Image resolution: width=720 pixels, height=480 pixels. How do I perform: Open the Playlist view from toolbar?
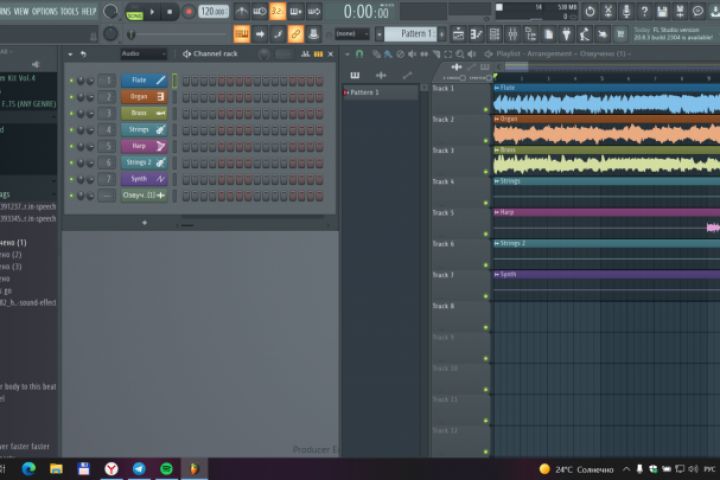458,34
